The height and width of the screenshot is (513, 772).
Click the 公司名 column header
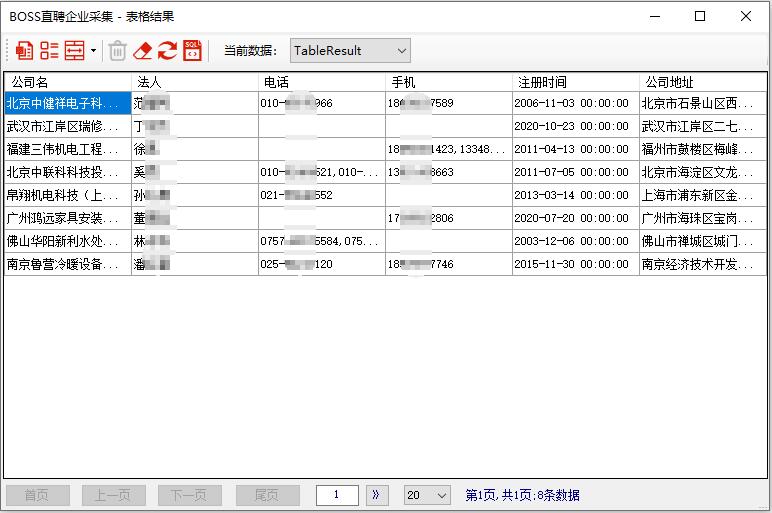pos(67,82)
